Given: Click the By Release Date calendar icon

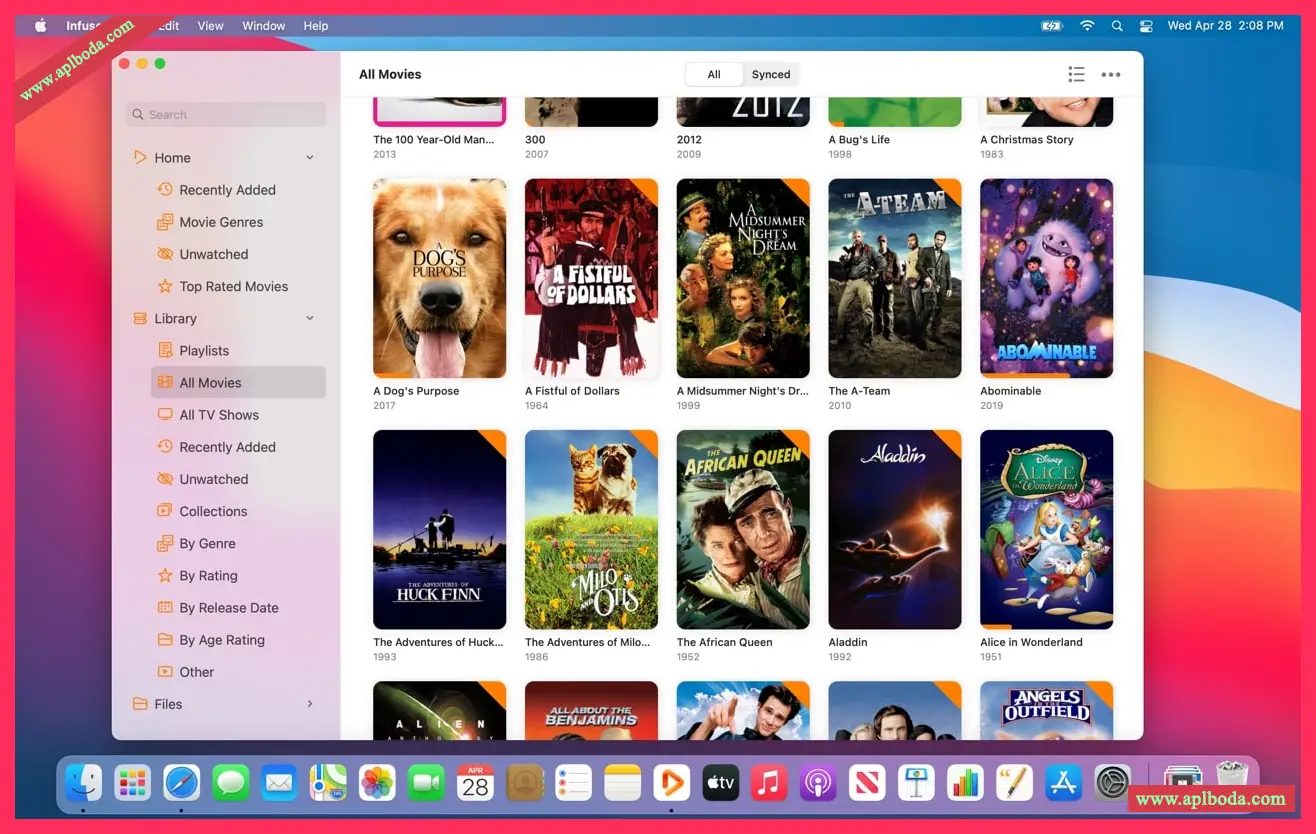Looking at the screenshot, I should click(x=165, y=608).
